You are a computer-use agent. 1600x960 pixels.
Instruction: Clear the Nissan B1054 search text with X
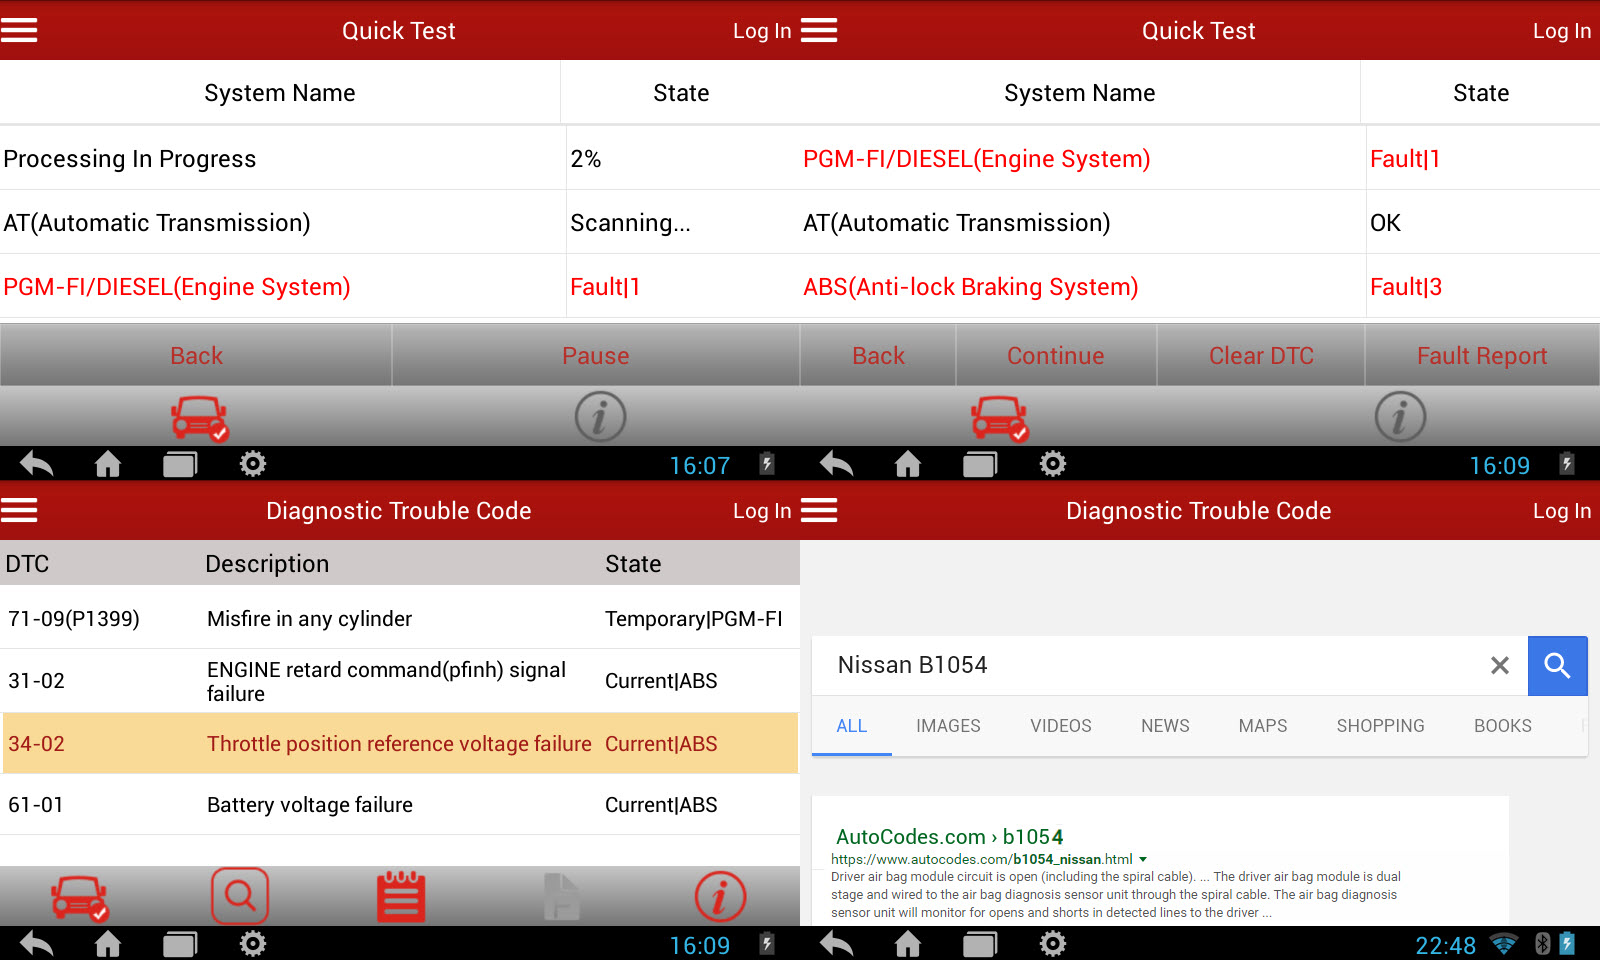(x=1499, y=666)
